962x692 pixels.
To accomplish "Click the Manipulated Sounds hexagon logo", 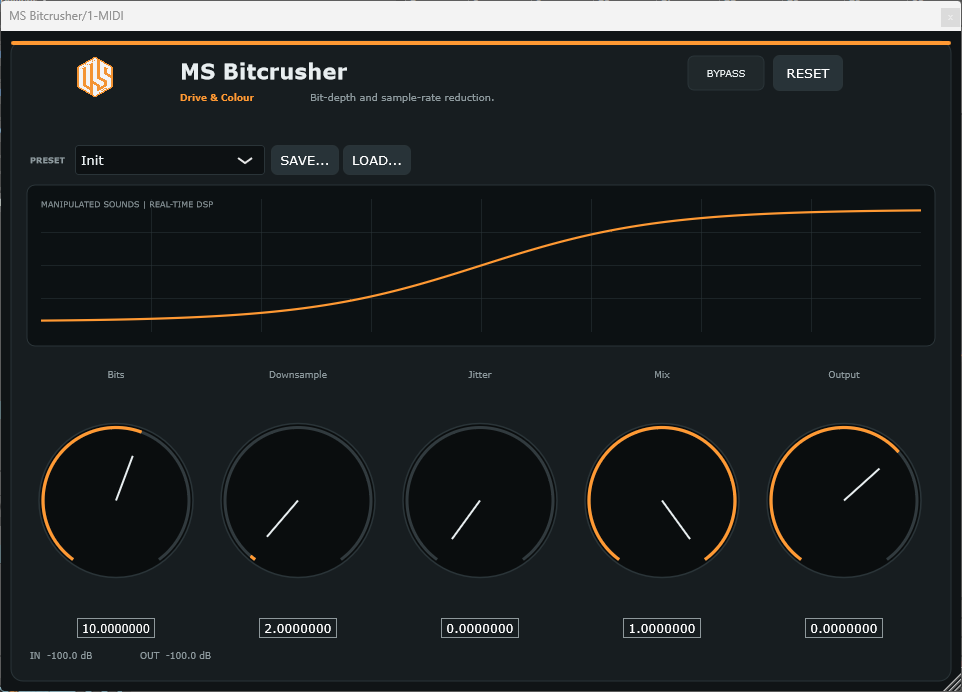I will [95, 77].
